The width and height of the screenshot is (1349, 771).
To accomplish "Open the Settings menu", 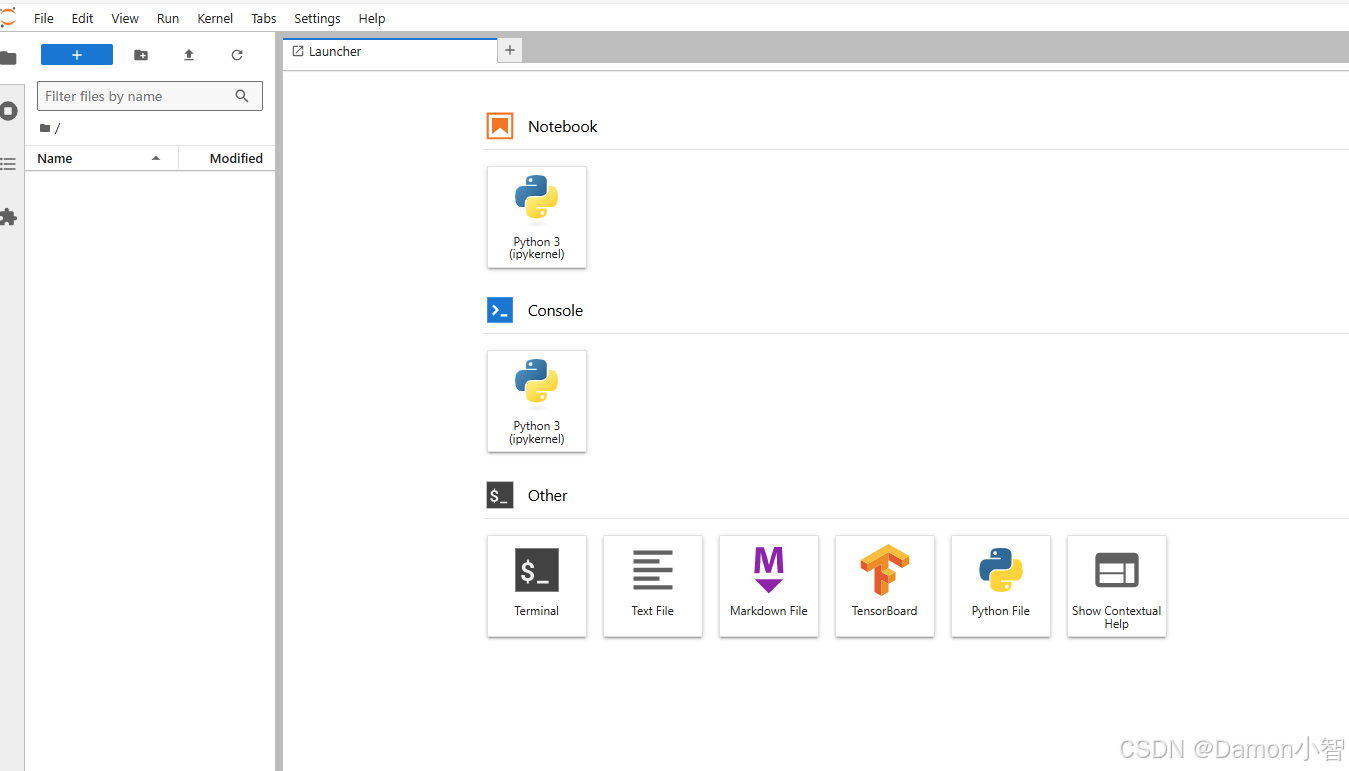I will (x=317, y=18).
